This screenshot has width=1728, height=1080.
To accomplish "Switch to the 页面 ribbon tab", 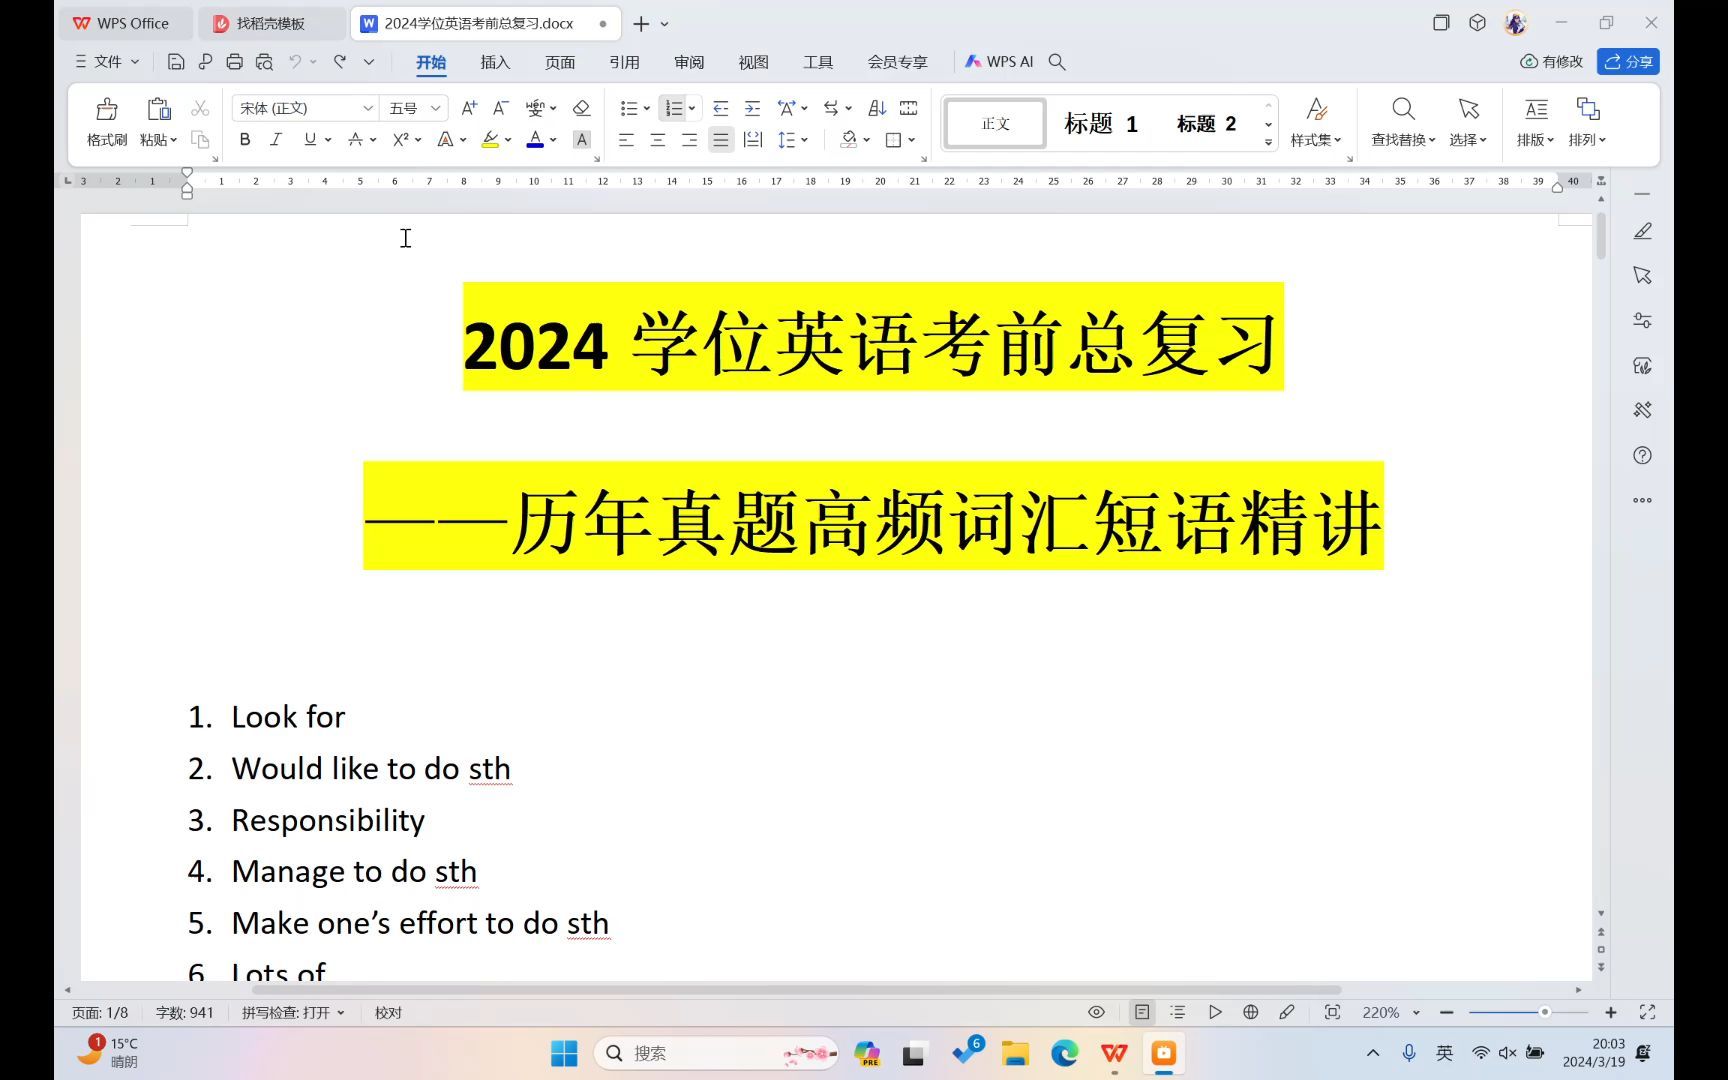I will [x=560, y=62].
